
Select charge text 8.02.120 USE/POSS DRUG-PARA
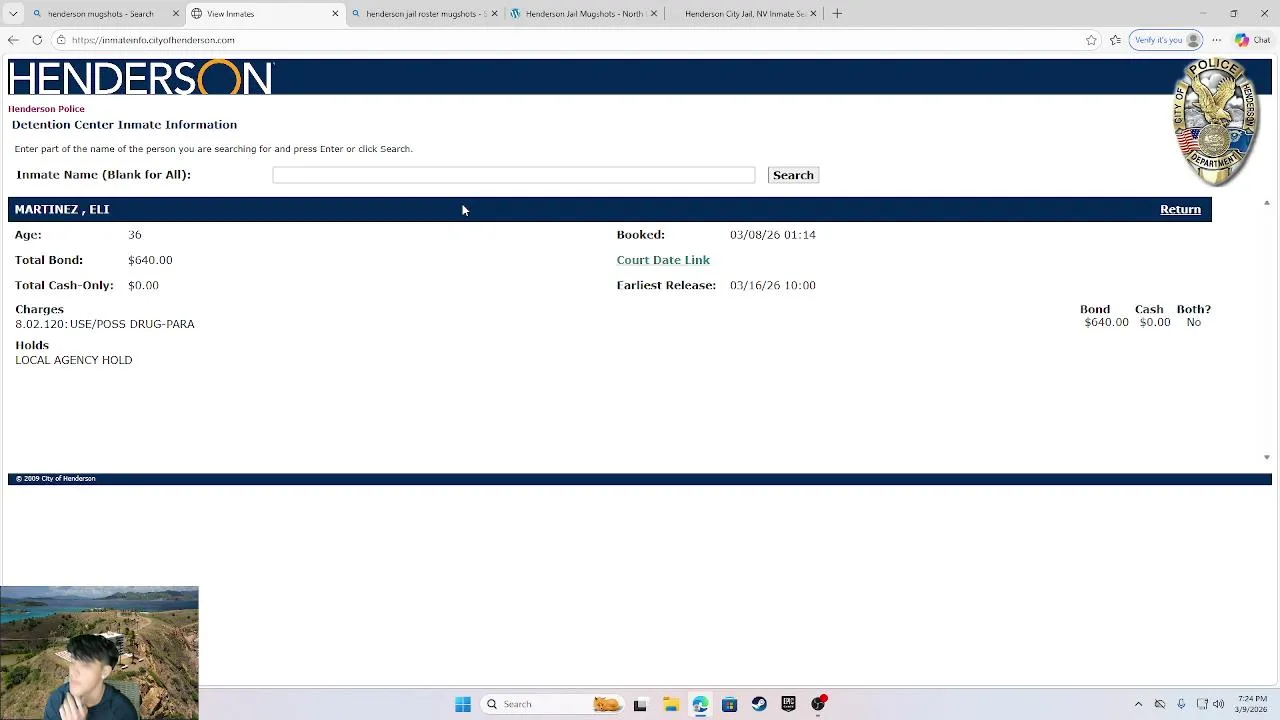point(105,324)
